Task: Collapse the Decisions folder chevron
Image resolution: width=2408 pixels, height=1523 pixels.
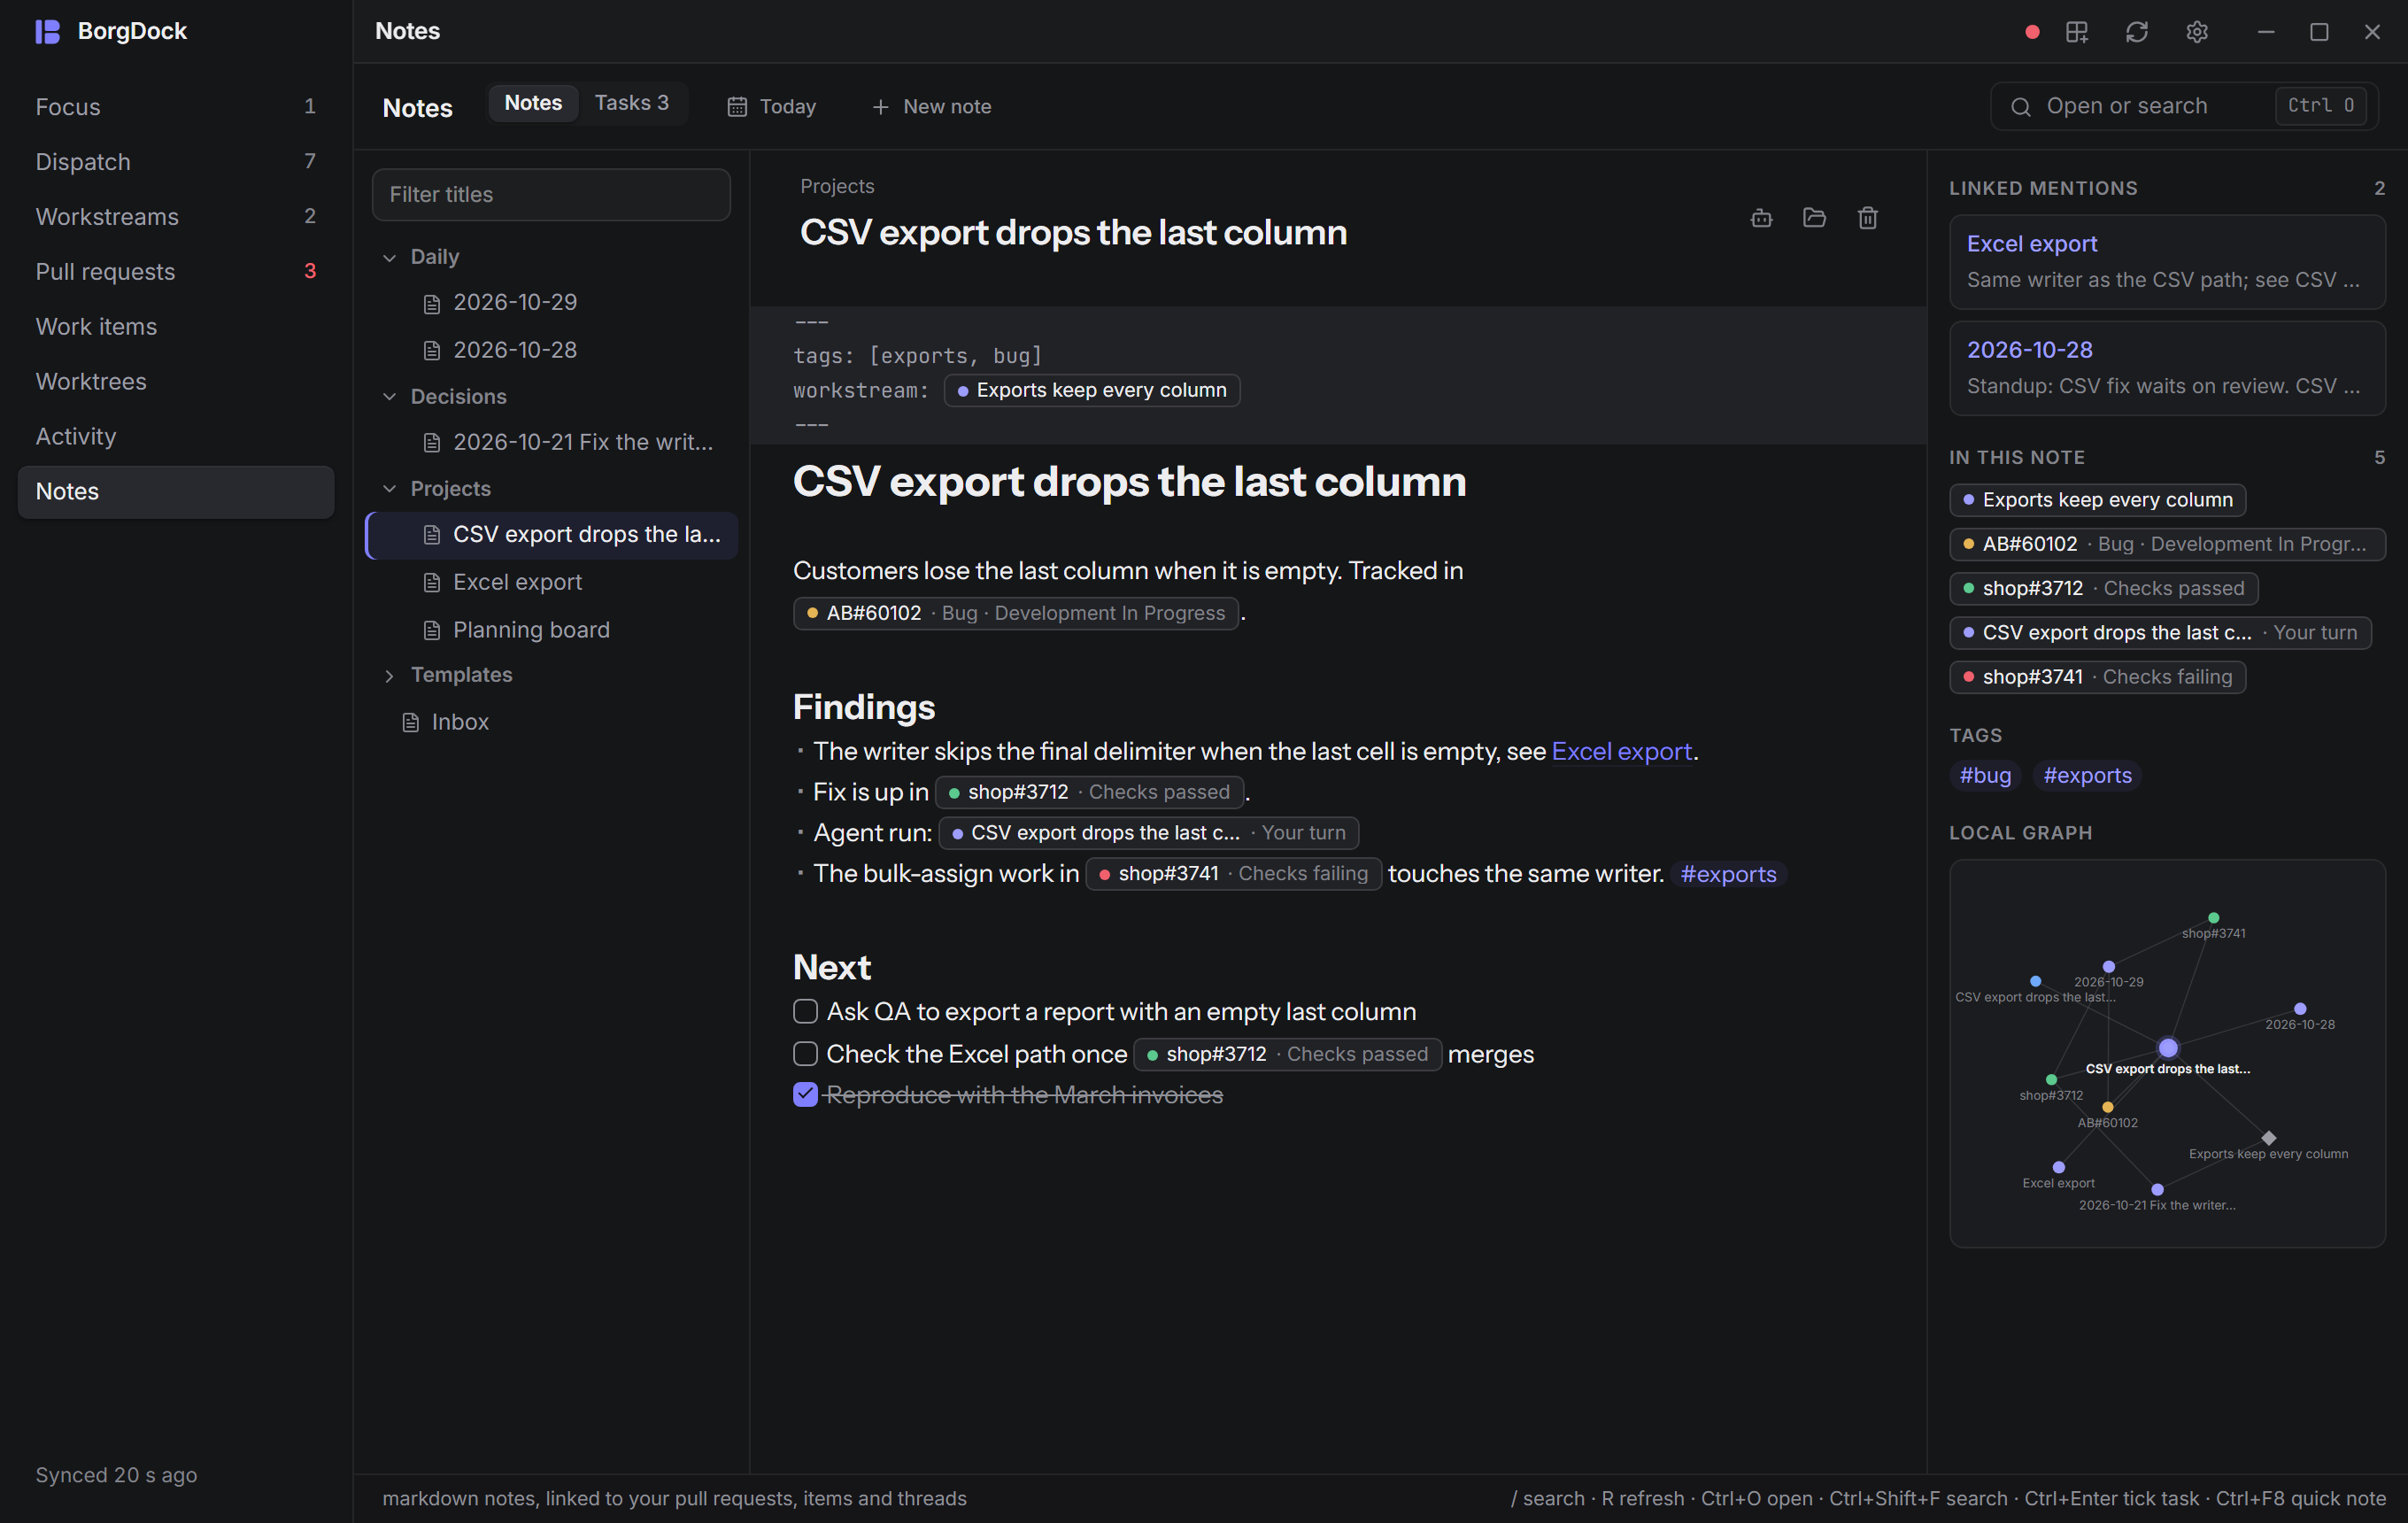Action: point(389,397)
